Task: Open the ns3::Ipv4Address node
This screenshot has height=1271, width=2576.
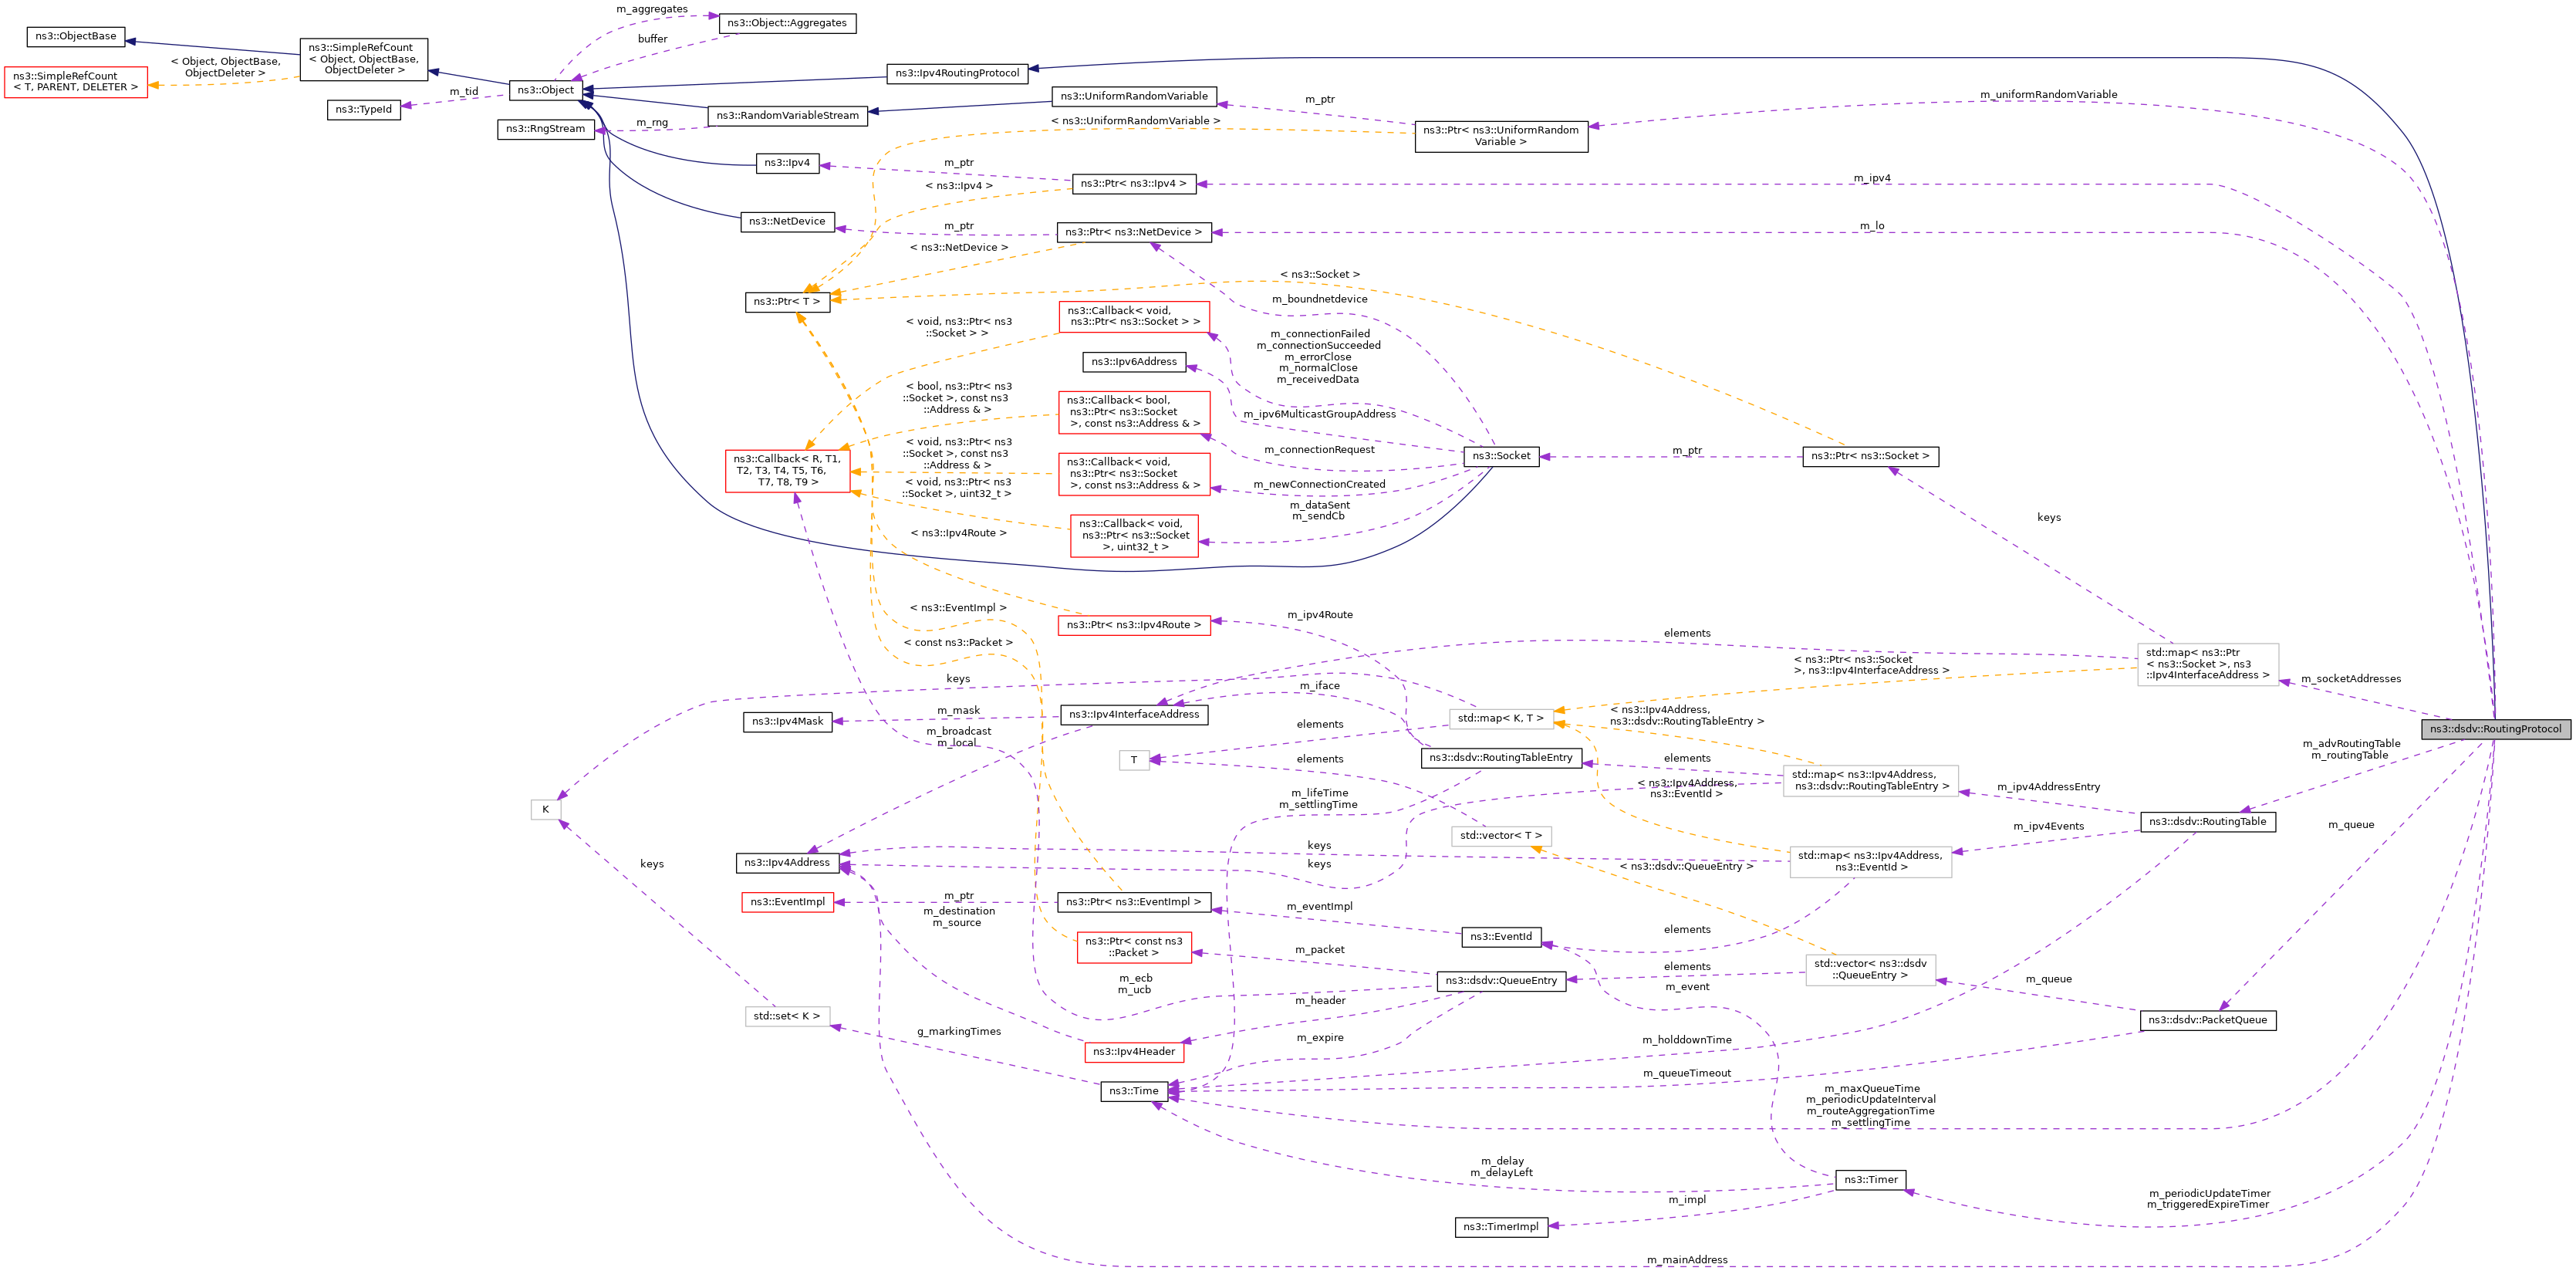Action: point(787,863)
